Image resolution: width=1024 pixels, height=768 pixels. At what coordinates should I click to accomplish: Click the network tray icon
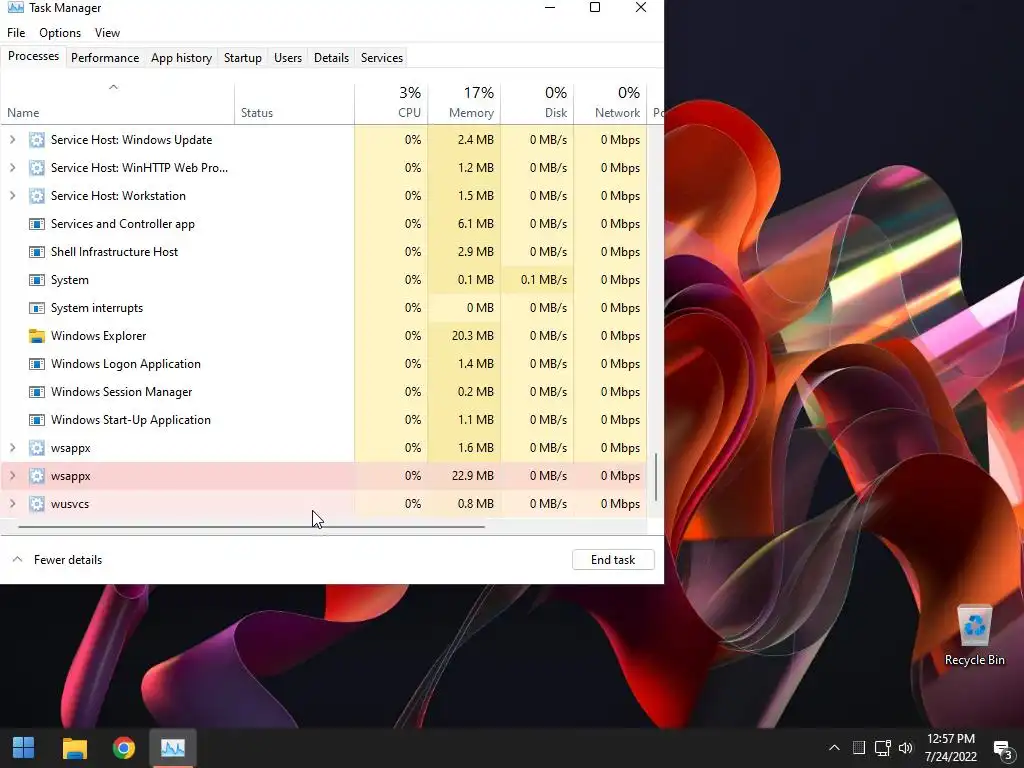coord(883,748)
